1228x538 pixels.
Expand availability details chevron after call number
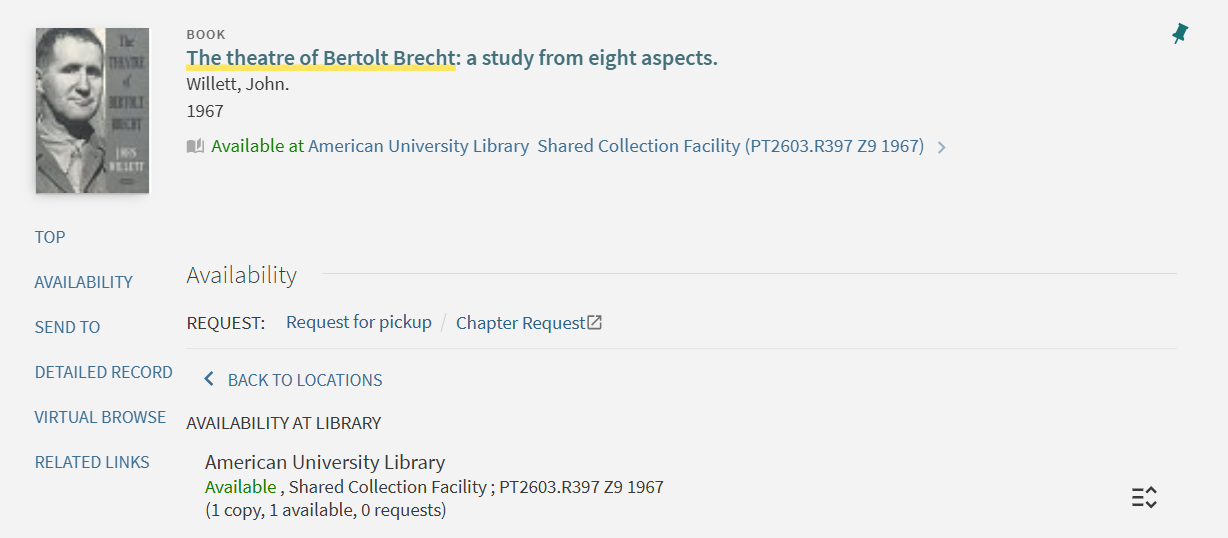941,148
